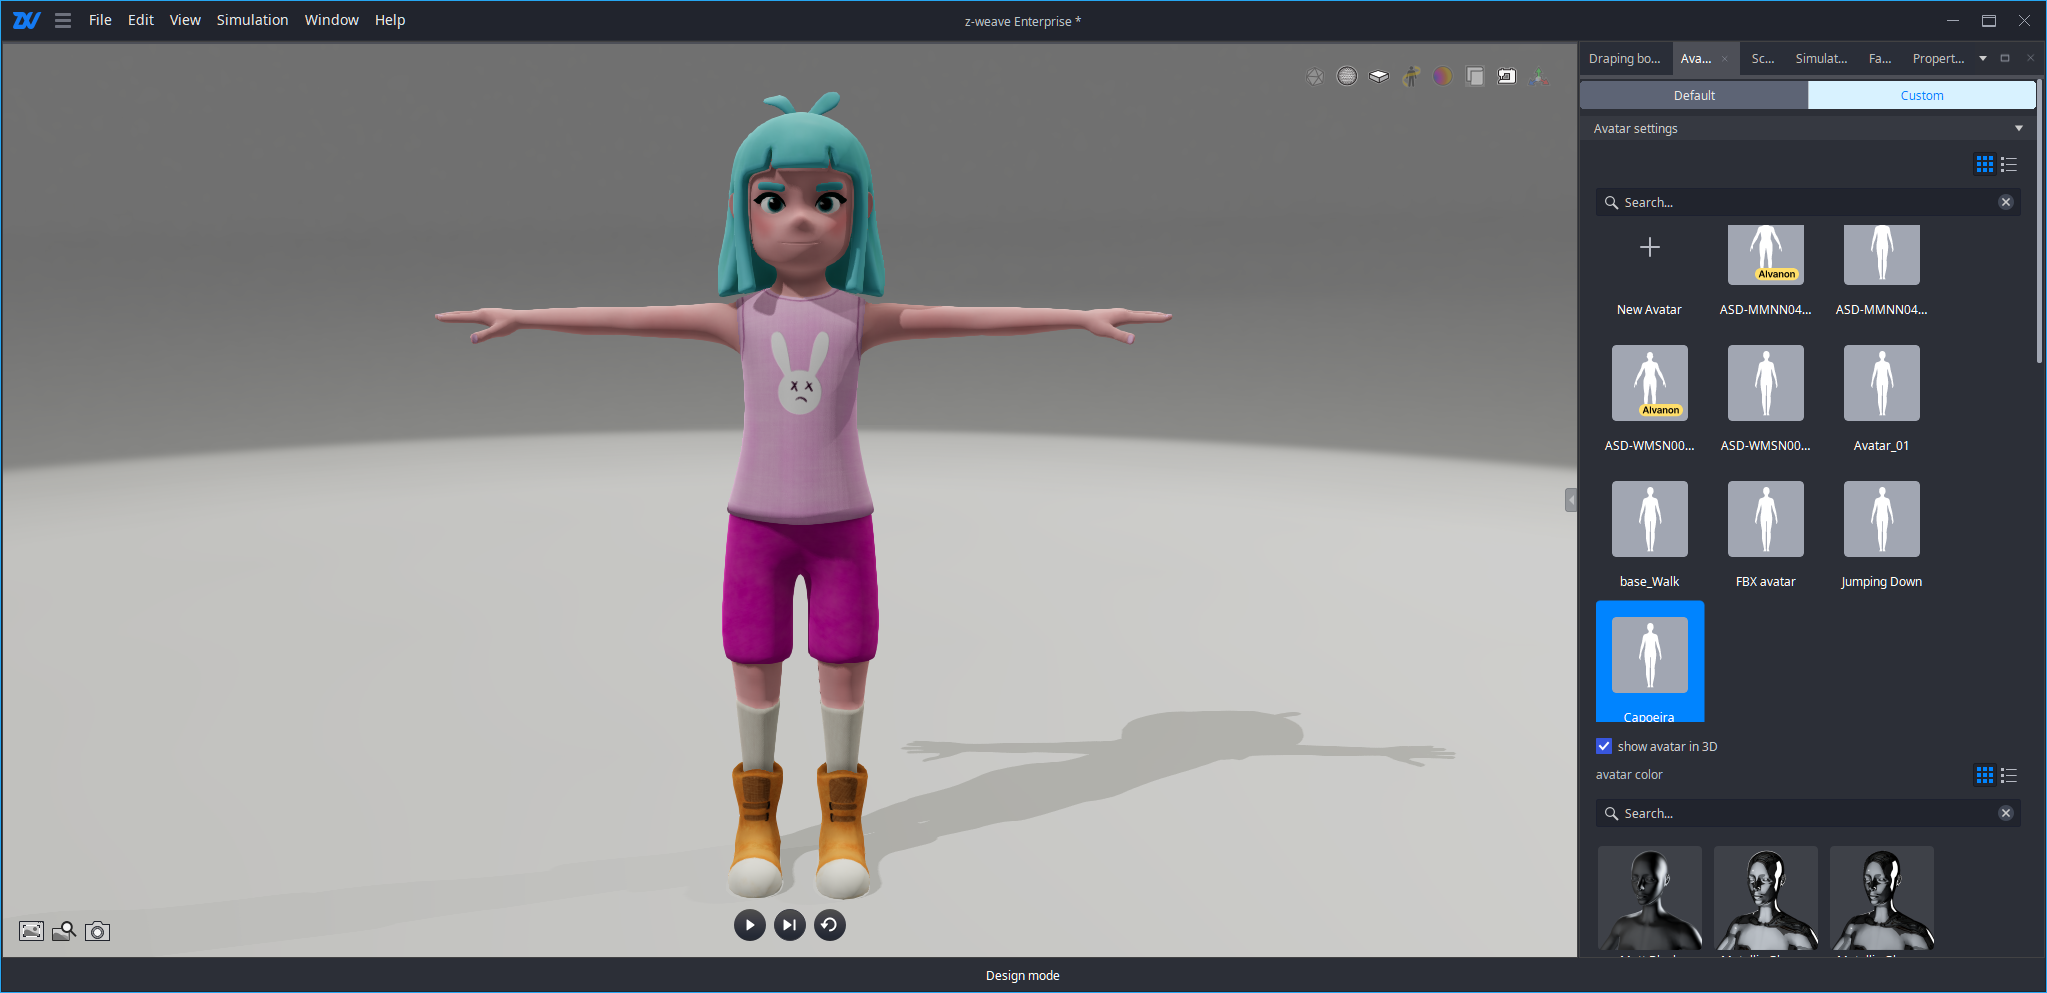2047x993 pixels.
Task: Click the white flat box icon
Action: (1379, 76)
